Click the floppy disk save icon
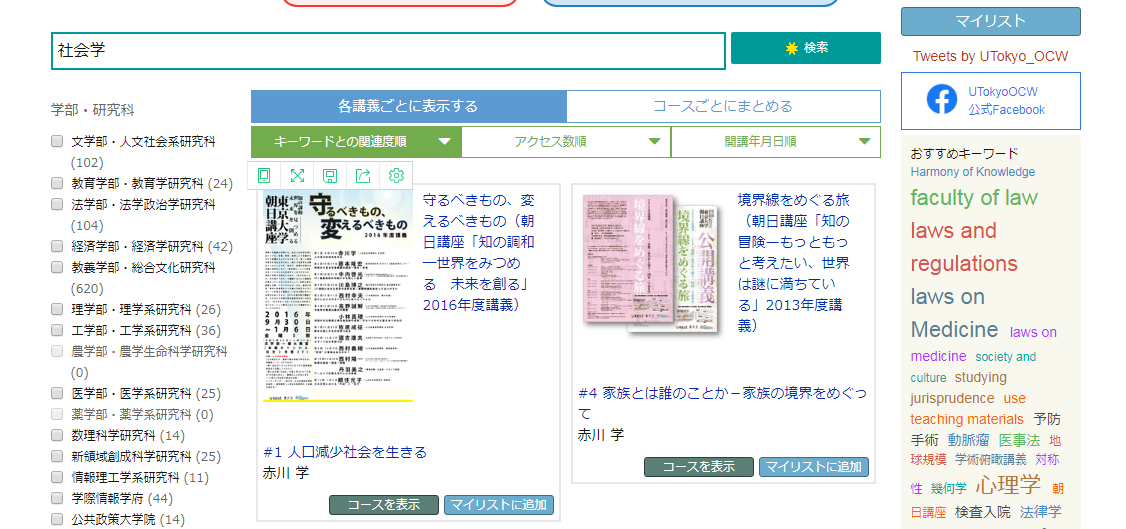This screenshot has height=529, width=1126. point(330,176)
